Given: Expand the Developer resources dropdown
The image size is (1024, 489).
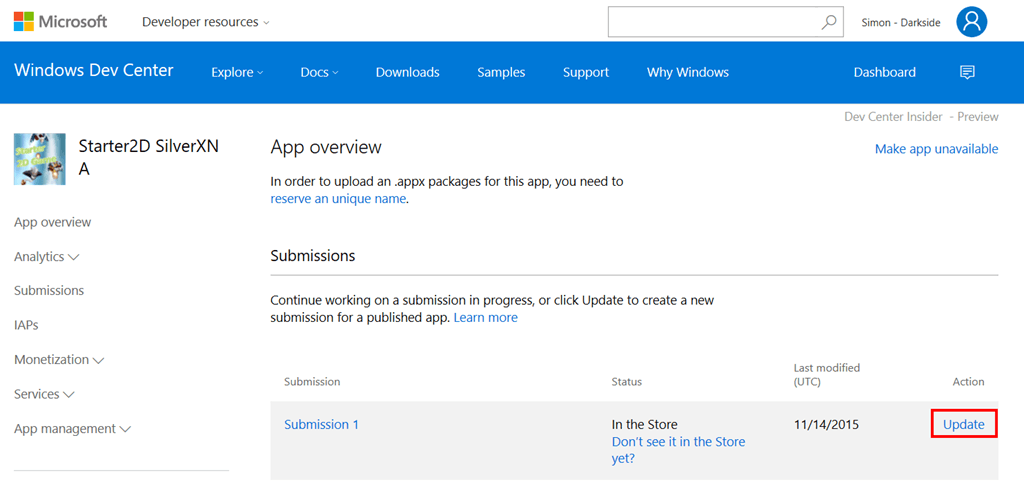Looking at the screenshot, I should tap(205, 22).
